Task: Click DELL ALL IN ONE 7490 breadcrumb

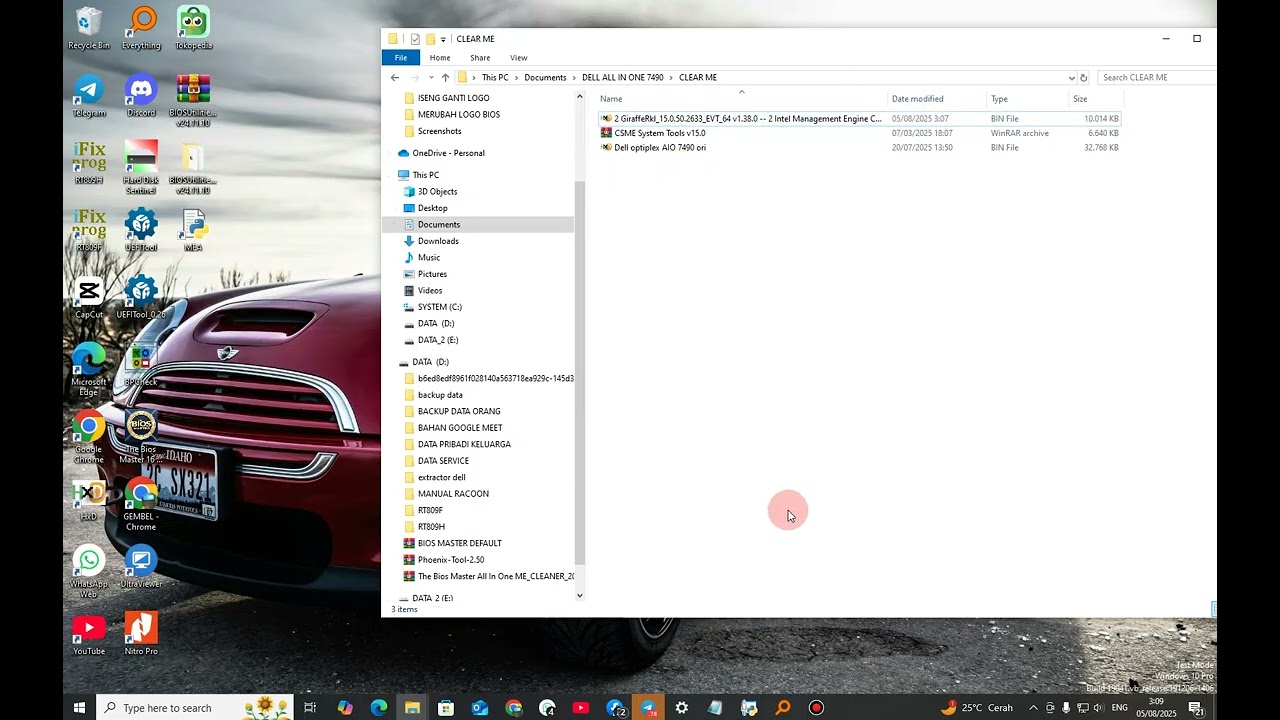Action: coord(622,77)
